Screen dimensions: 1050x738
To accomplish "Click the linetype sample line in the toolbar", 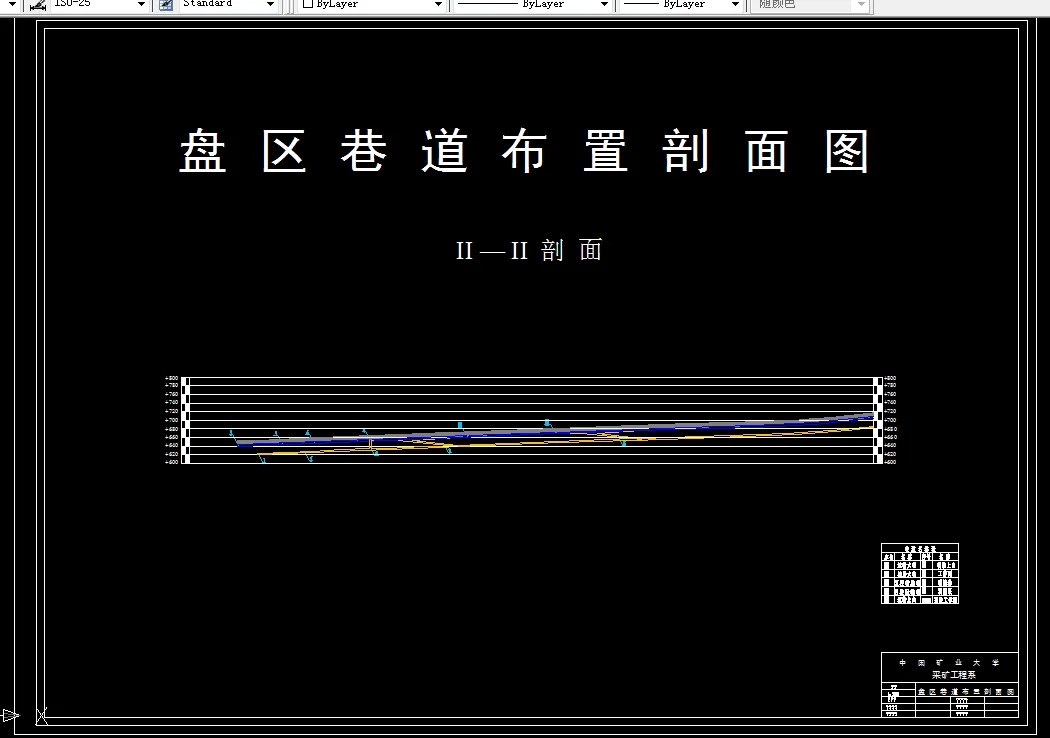I will (x=490, y=5).
